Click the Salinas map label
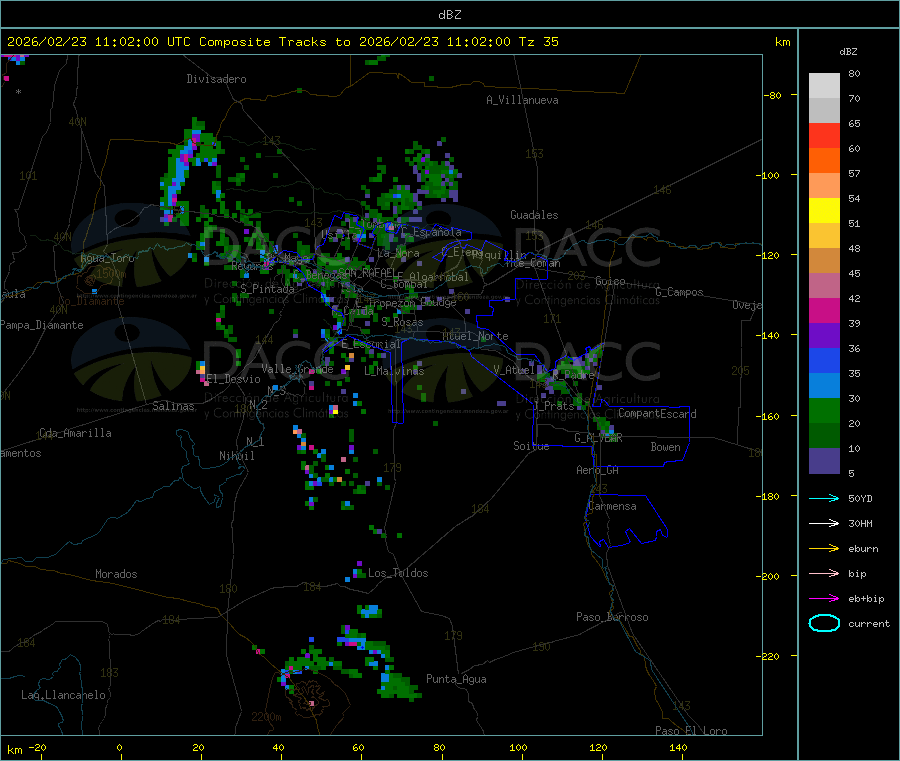Image resolution: width=900 pixels, height=761 pixels. tap(173, 406)
